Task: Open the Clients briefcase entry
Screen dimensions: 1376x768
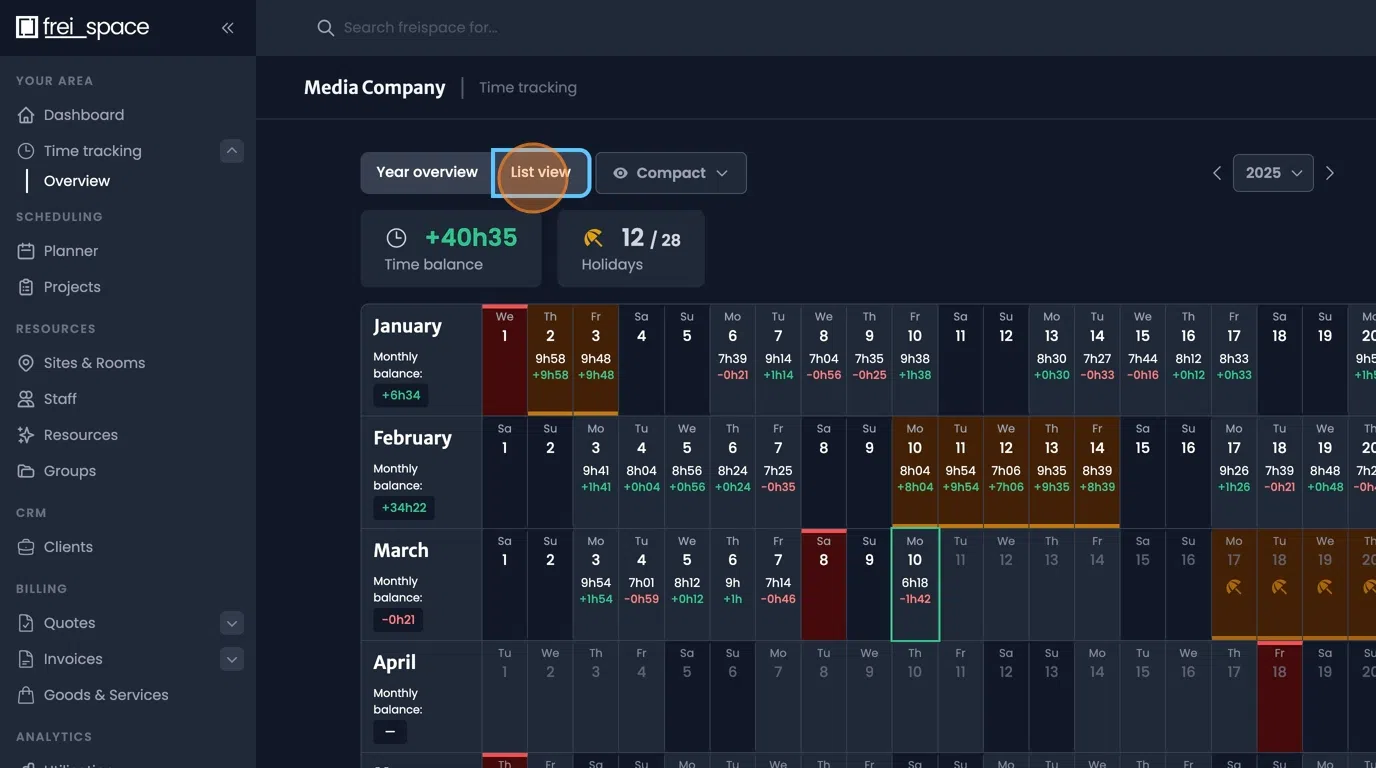Action: (68, 547)
